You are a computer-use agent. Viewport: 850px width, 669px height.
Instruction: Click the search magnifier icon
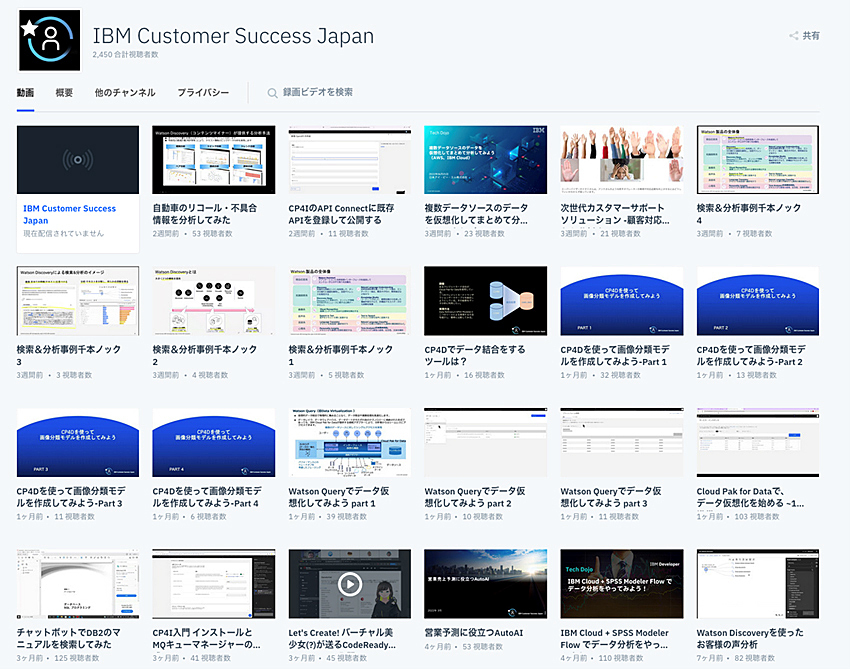272,93
